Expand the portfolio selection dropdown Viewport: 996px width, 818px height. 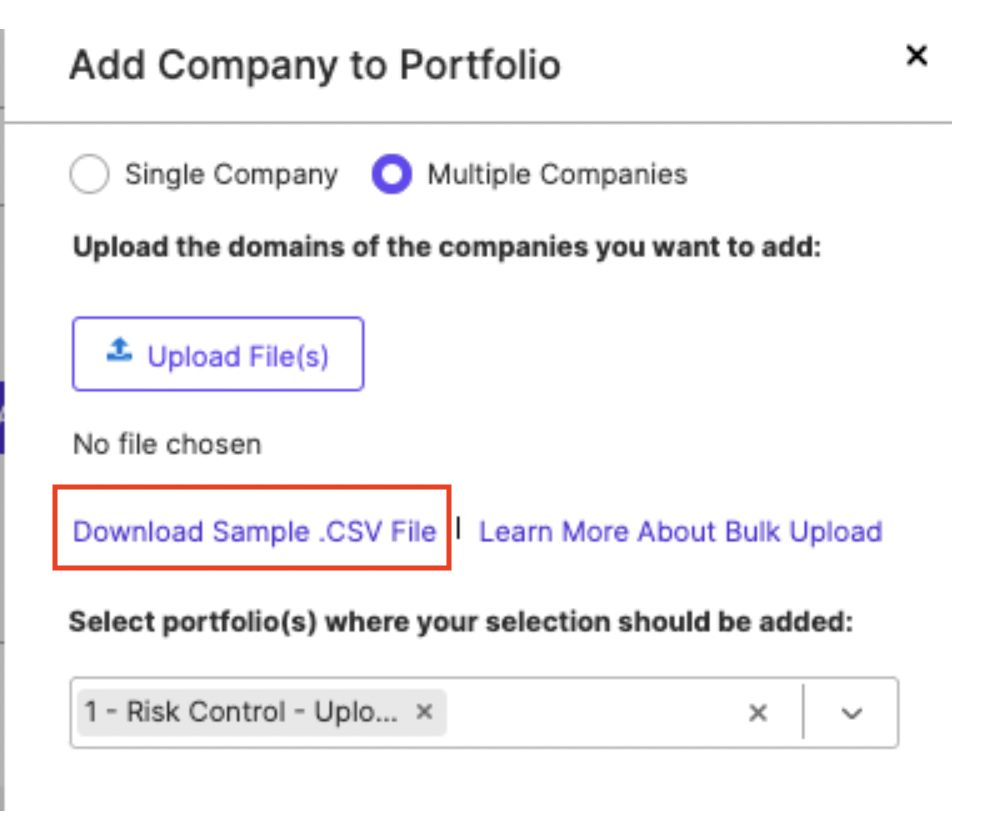[x=852, y=712]
